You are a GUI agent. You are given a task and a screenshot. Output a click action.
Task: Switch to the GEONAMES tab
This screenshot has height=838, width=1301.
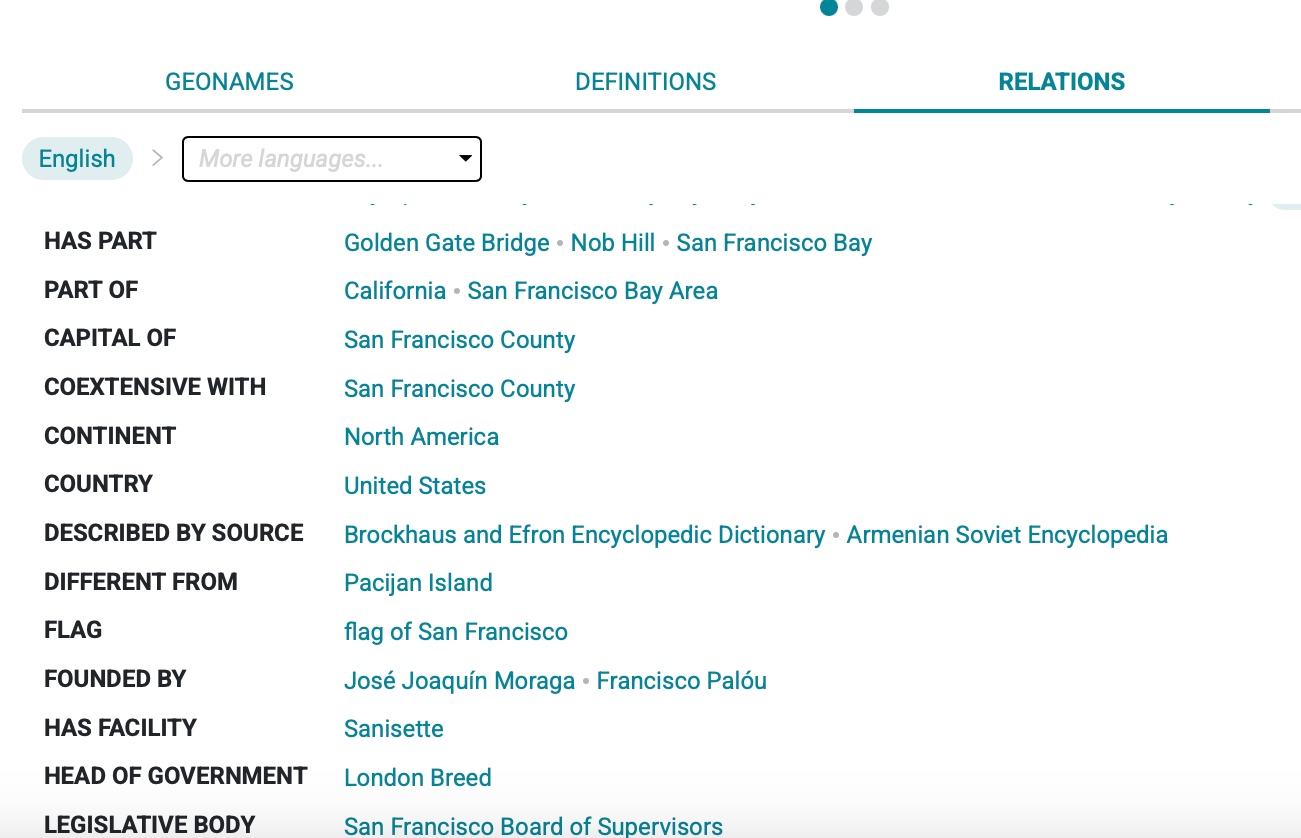click(x=229, y=82)
